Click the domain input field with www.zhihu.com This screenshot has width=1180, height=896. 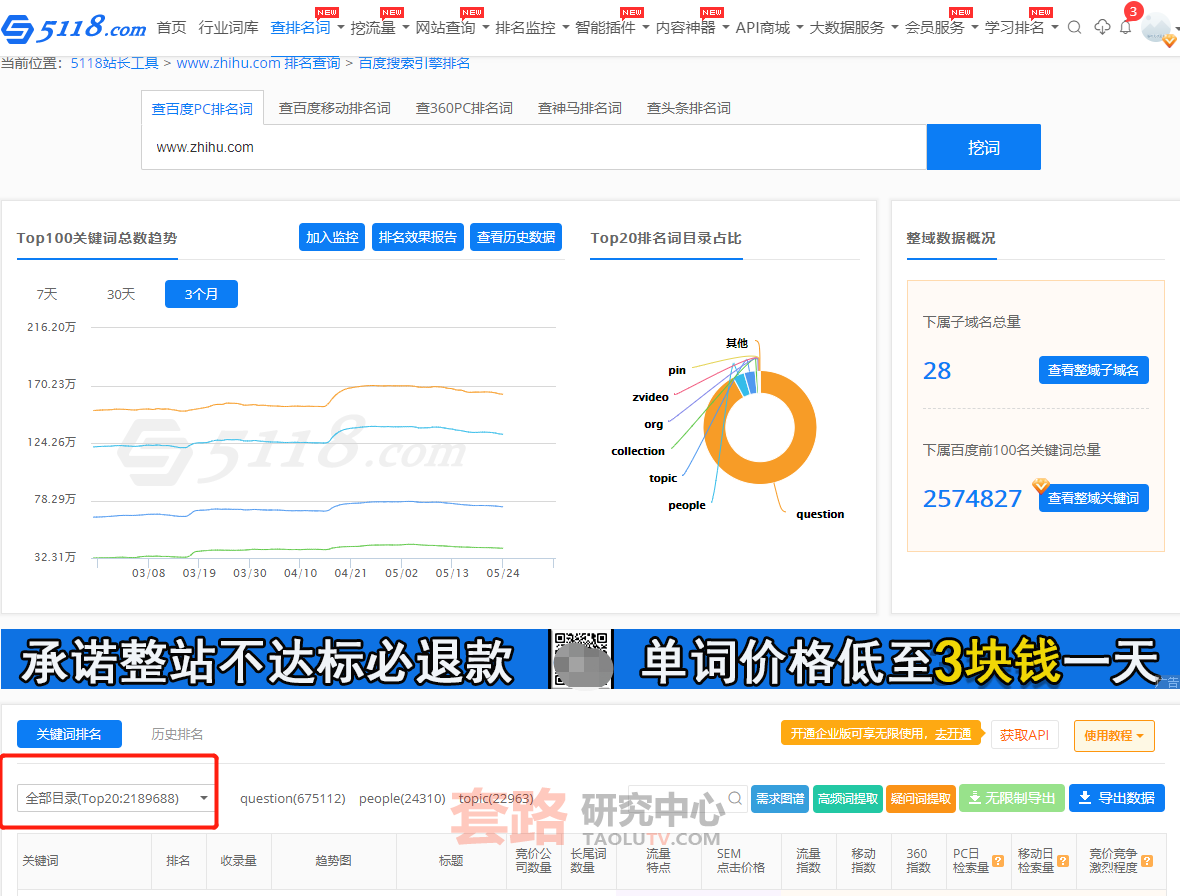(x=534, y=147)
